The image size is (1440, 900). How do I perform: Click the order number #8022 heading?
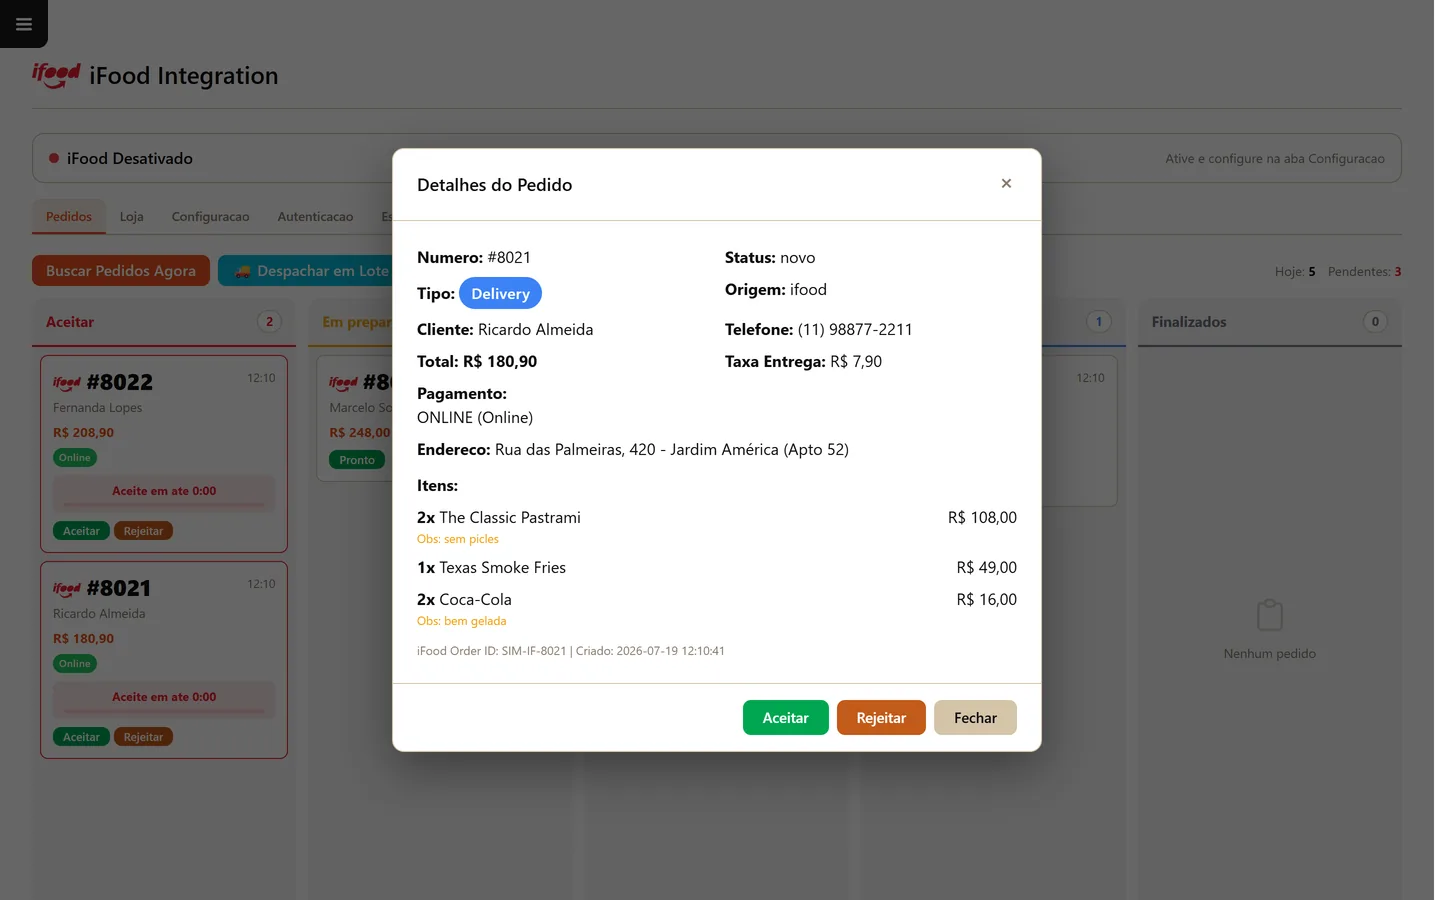click(120, 383)
